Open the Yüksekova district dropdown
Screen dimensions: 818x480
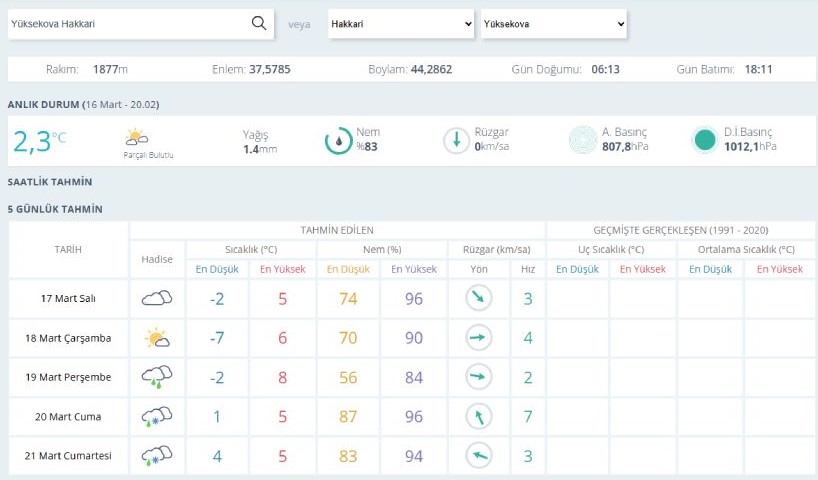[x=553, y=24]
